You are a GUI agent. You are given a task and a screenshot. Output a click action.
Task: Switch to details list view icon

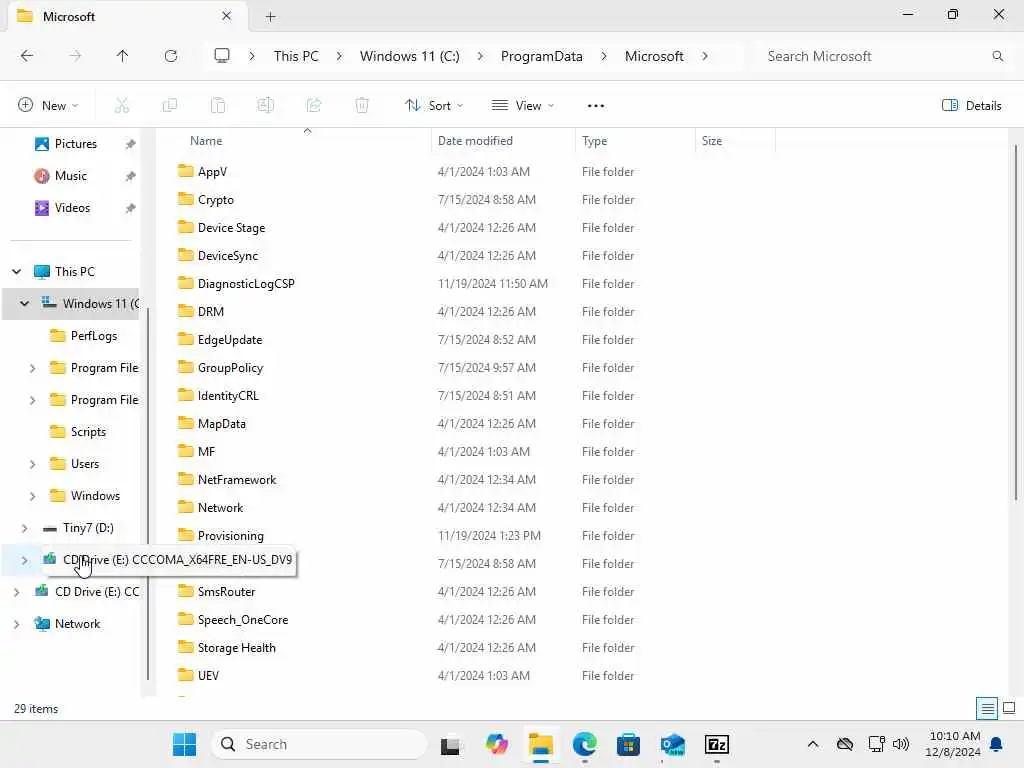click(987, 708)
